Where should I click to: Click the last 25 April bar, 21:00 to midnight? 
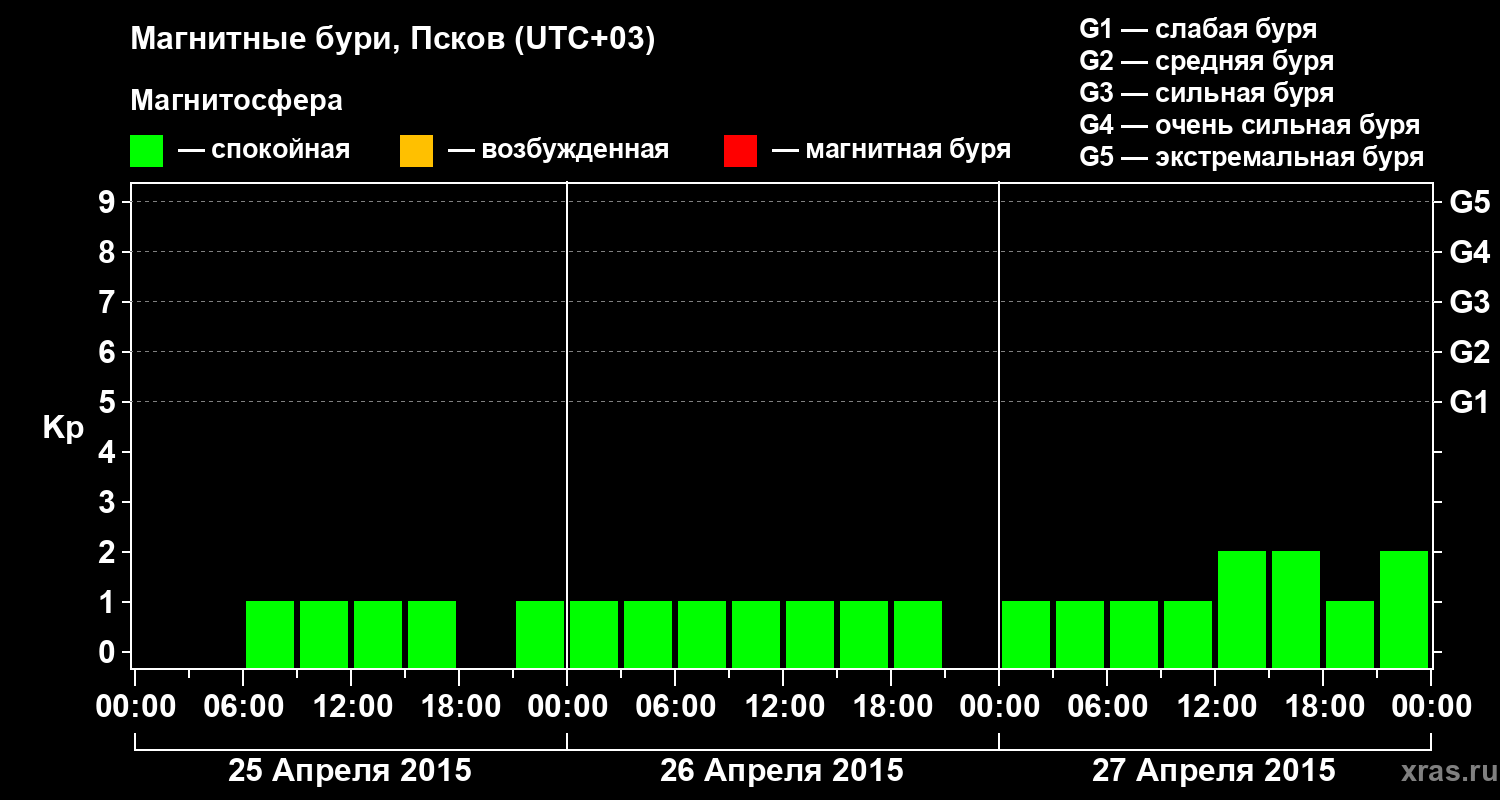coord(540,634)
